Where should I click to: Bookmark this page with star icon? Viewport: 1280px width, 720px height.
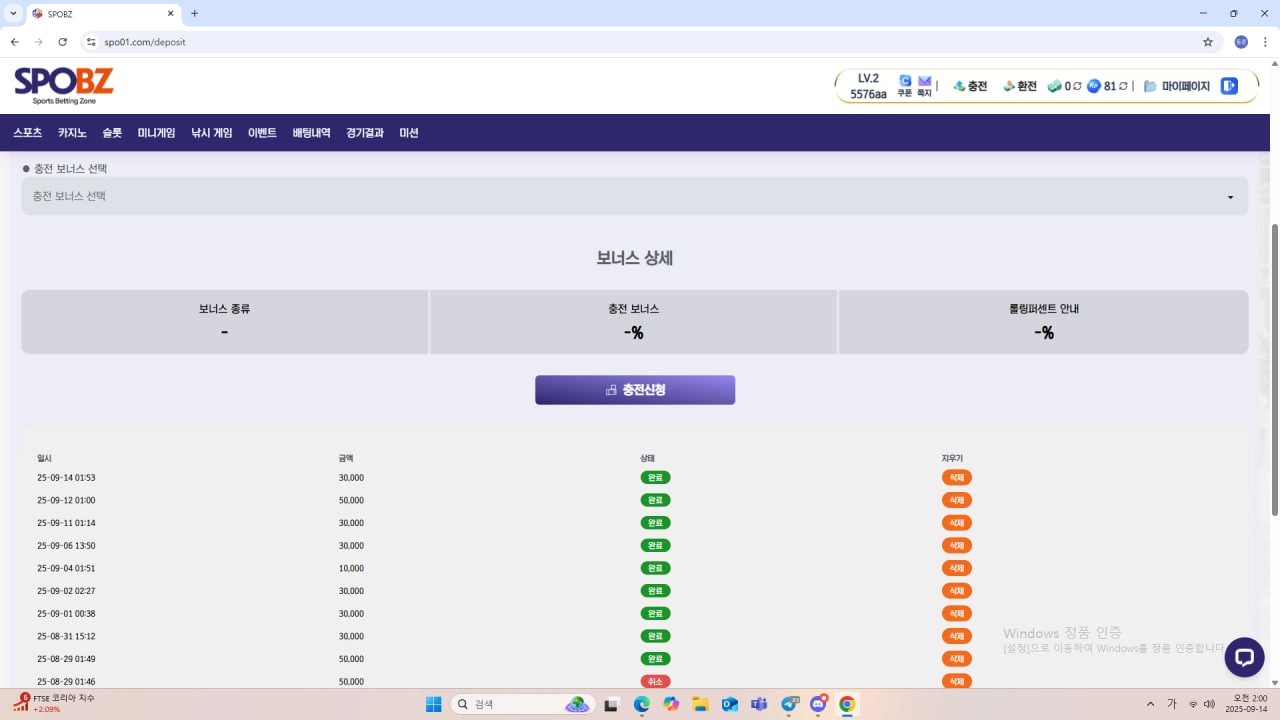1207,42
